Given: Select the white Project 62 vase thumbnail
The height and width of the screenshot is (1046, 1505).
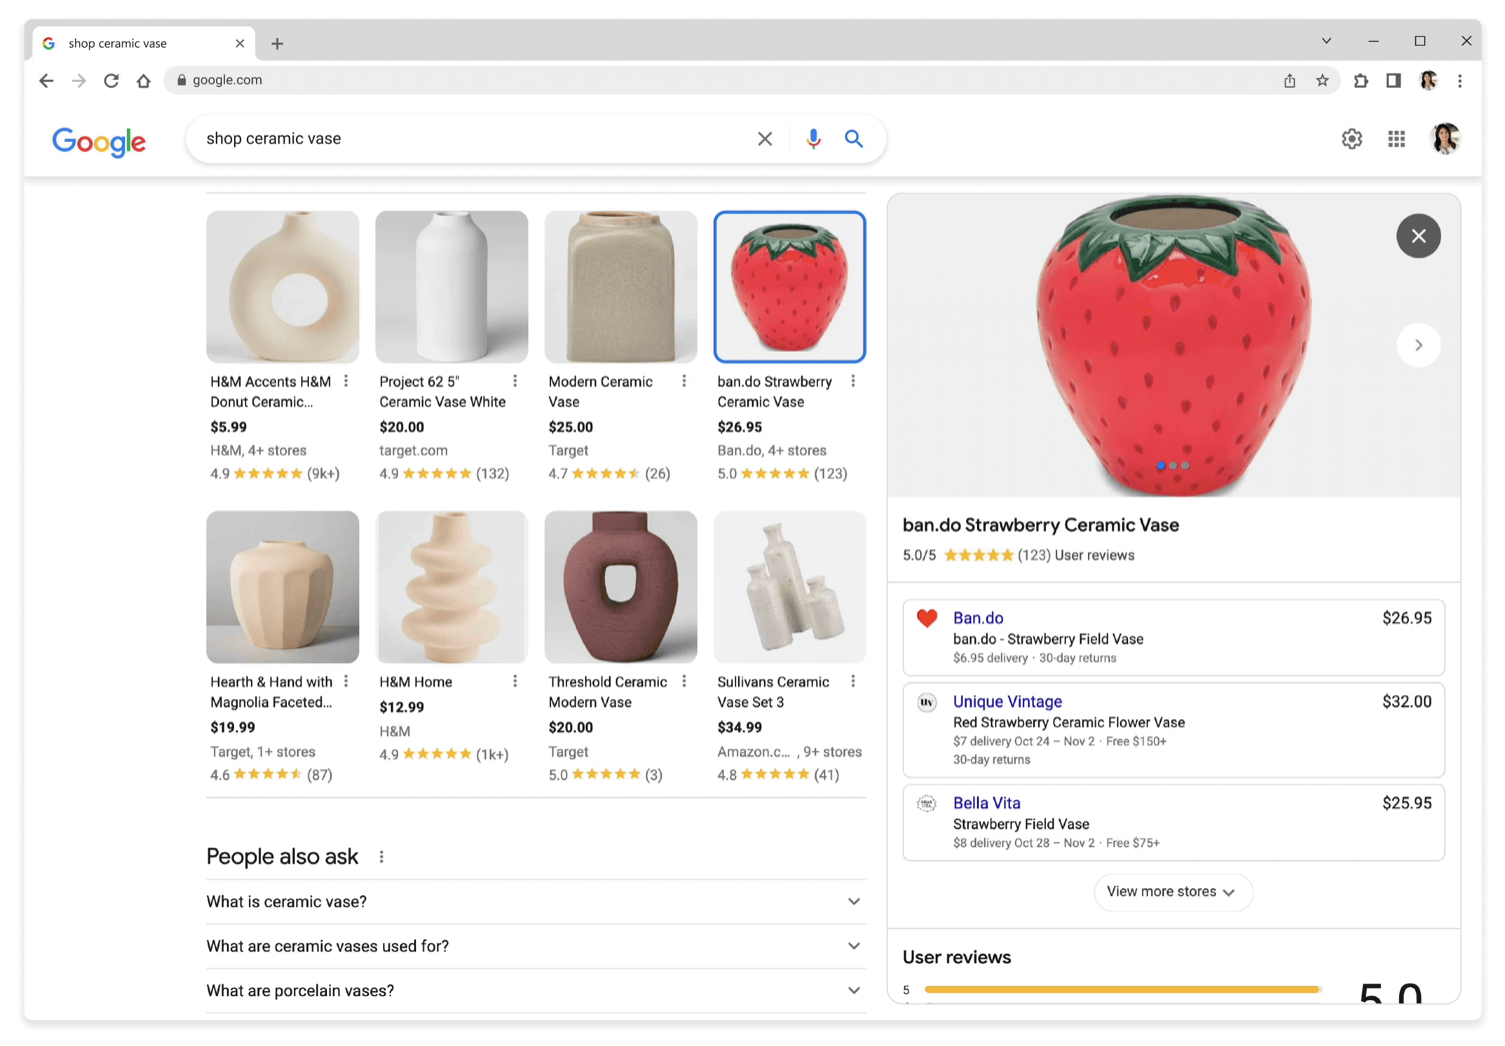Looking at the screenshot, I should pos(452,287).
